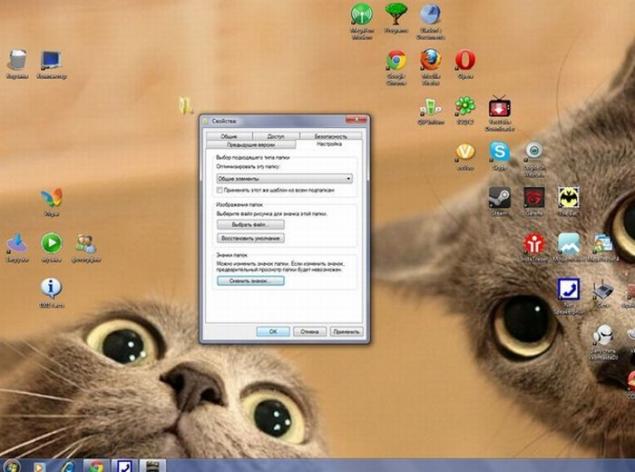Open the folder type optimization dropdown
Viewport: 635px width, 472px height.
284,179
